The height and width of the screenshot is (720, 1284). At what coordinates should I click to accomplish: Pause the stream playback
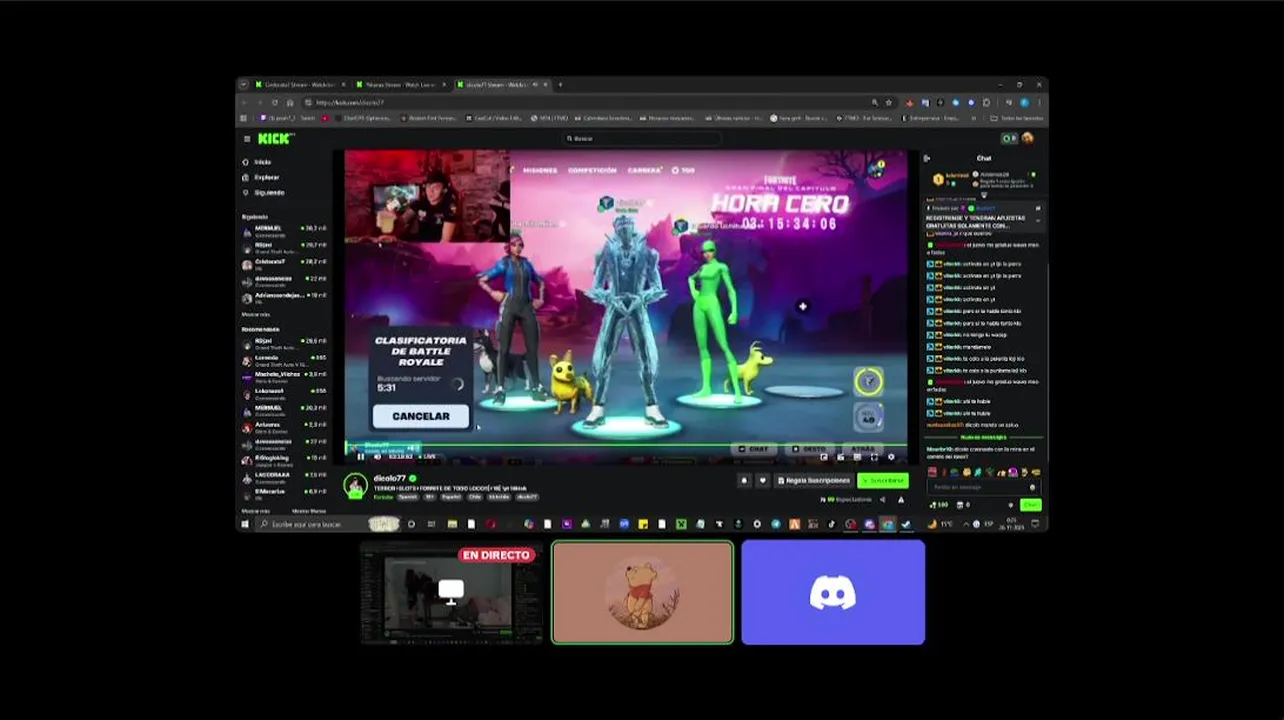[x=361, y=457]
